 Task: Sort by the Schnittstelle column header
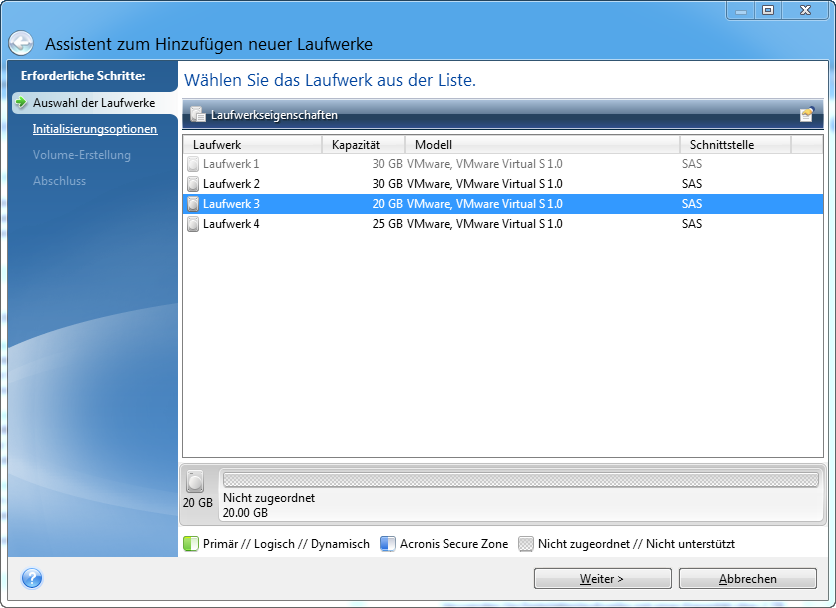click(734, 145)
